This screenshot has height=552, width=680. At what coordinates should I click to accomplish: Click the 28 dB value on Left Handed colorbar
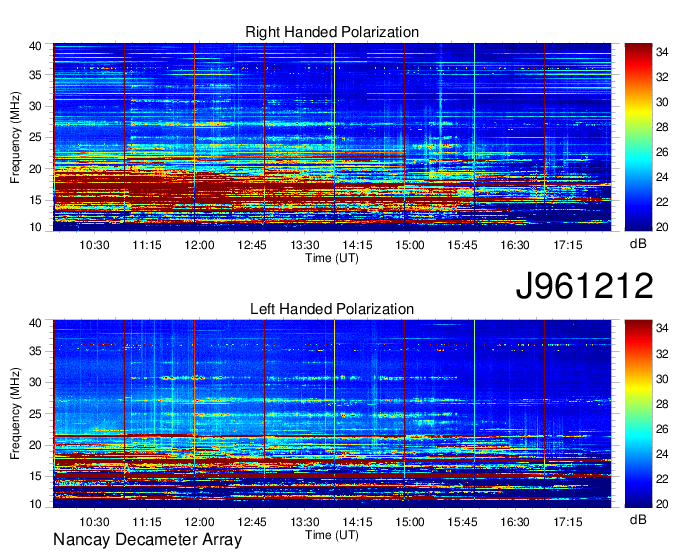pos(662,404)
